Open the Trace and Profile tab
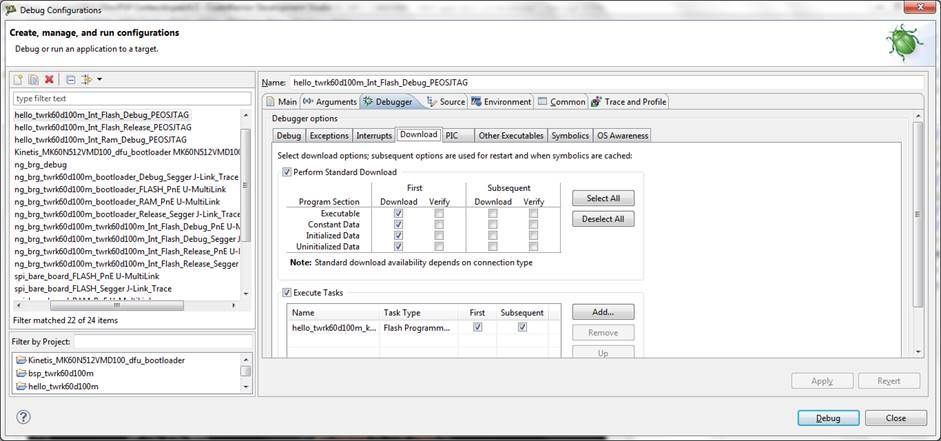The width and height of the screenshot is (941, 441). (628, 102)
